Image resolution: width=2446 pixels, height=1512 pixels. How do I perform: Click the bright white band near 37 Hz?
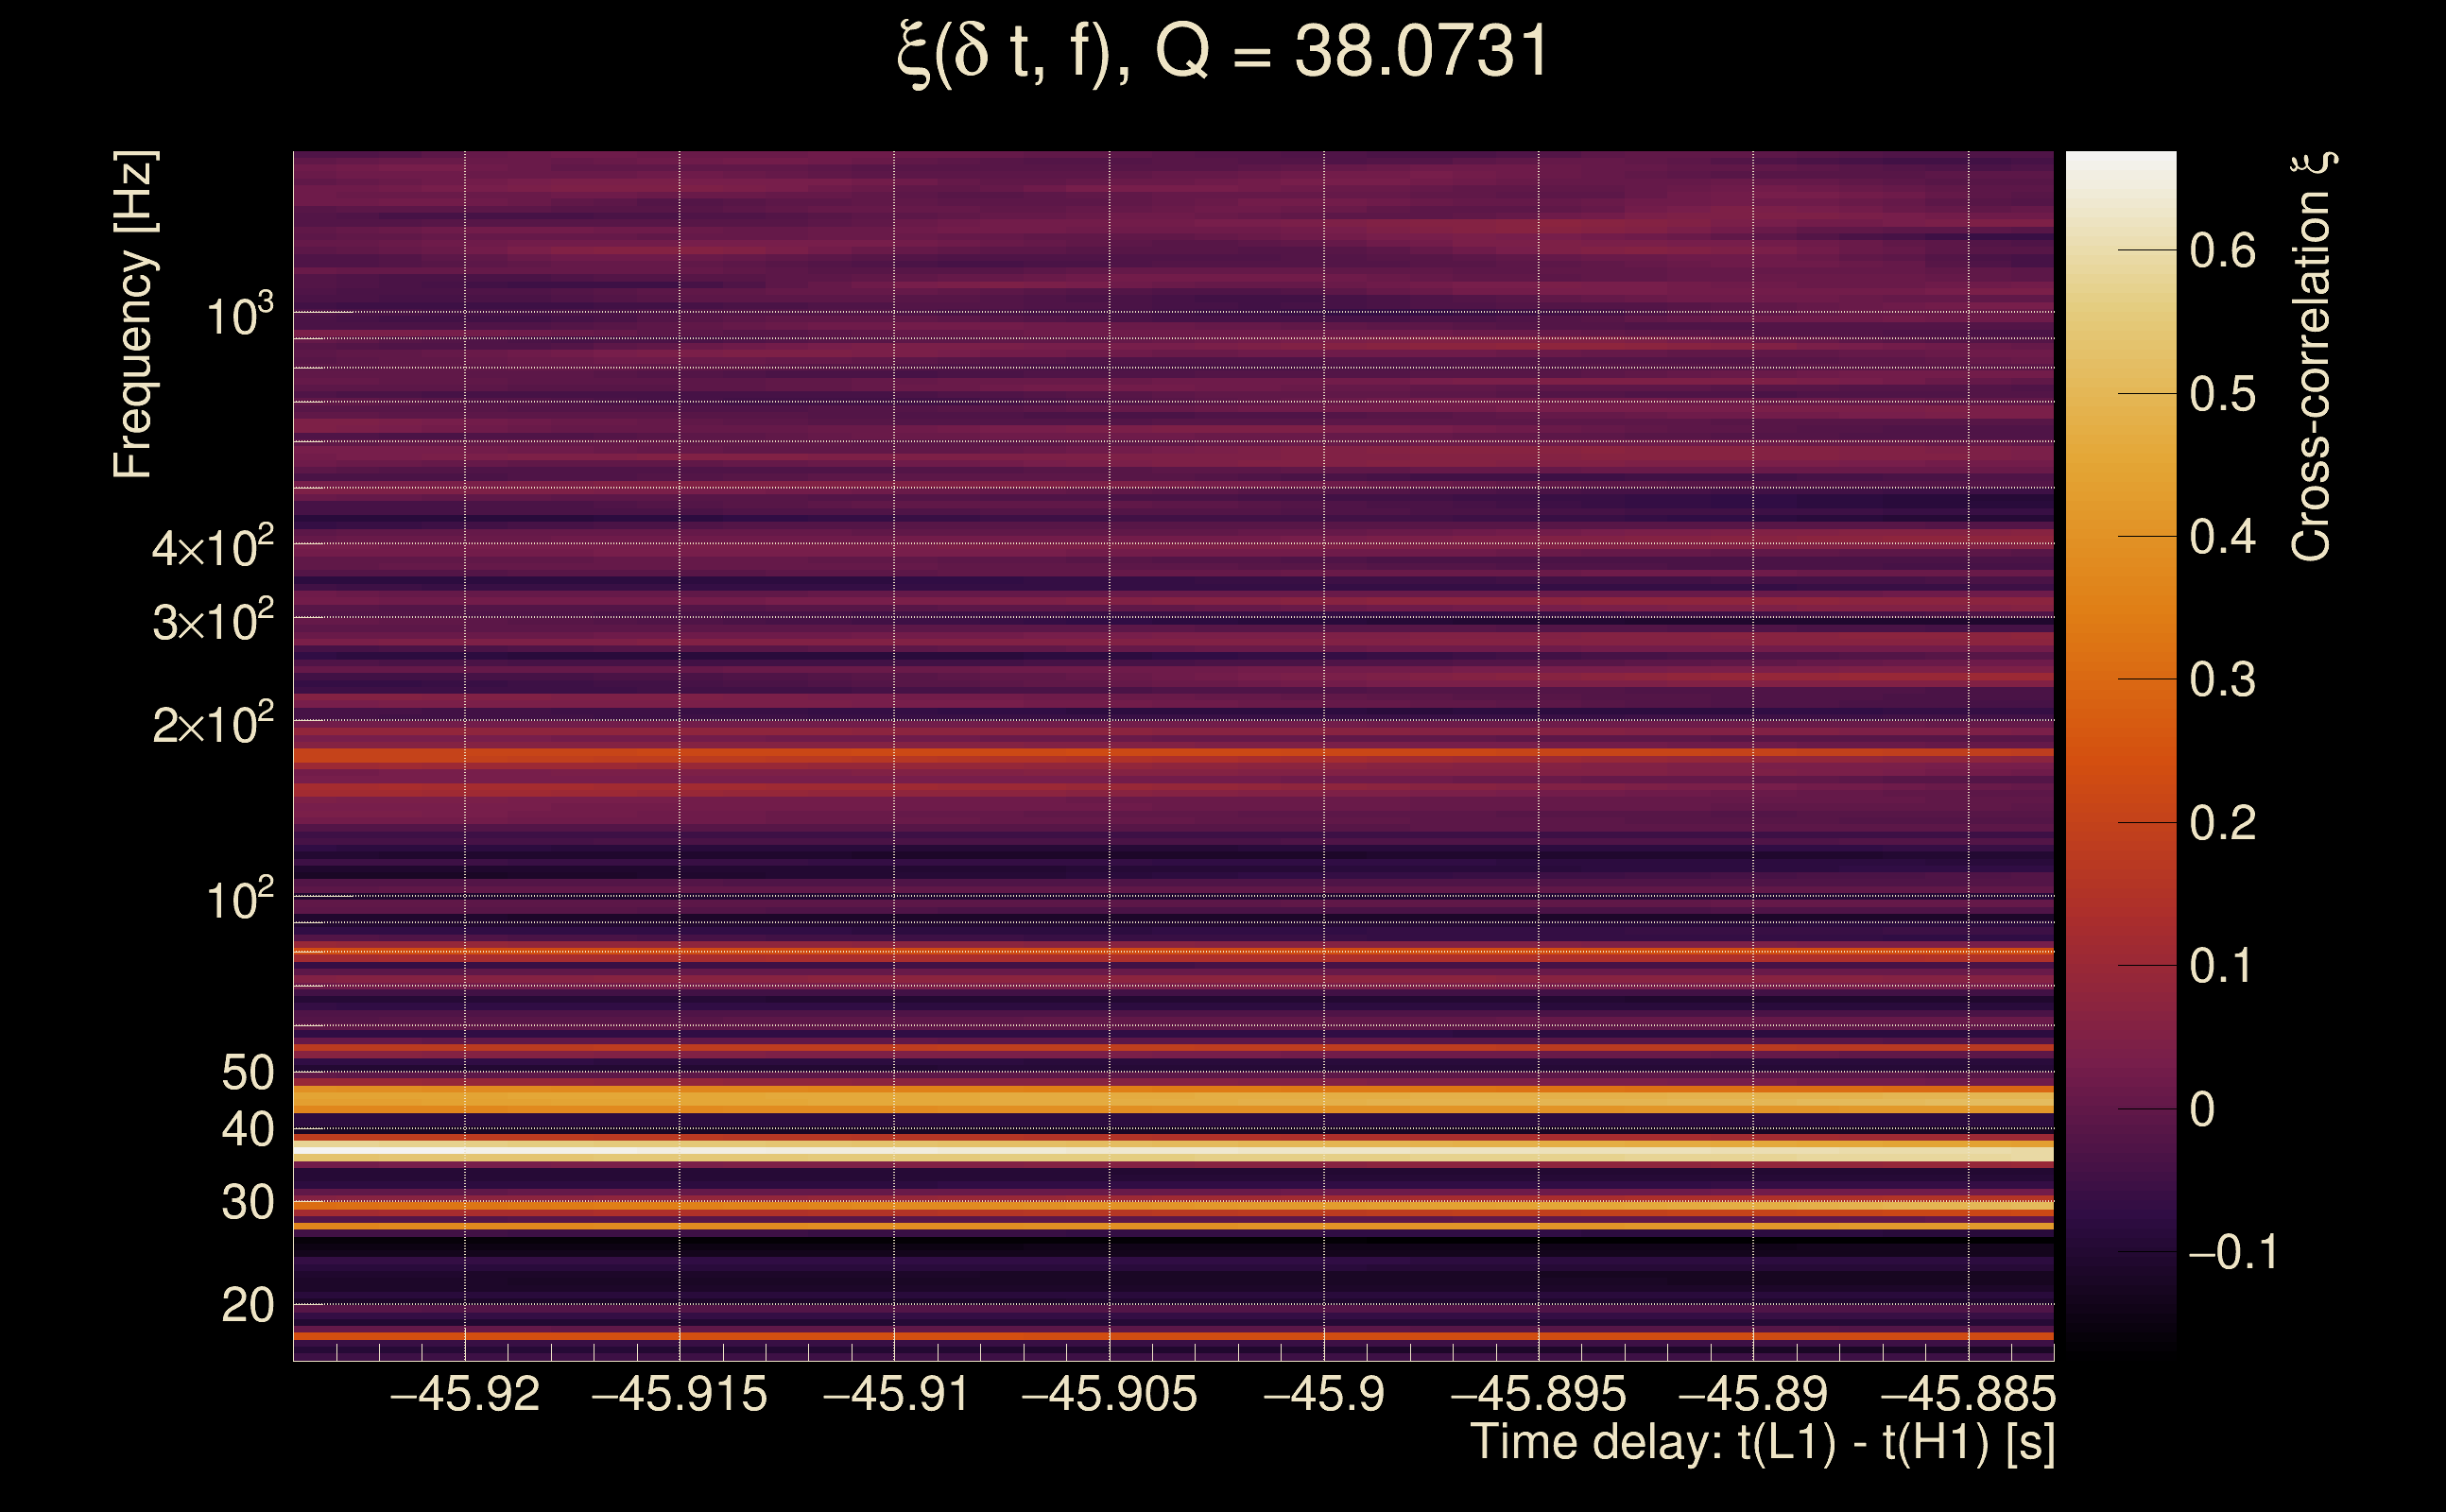coord(1172,1151)
